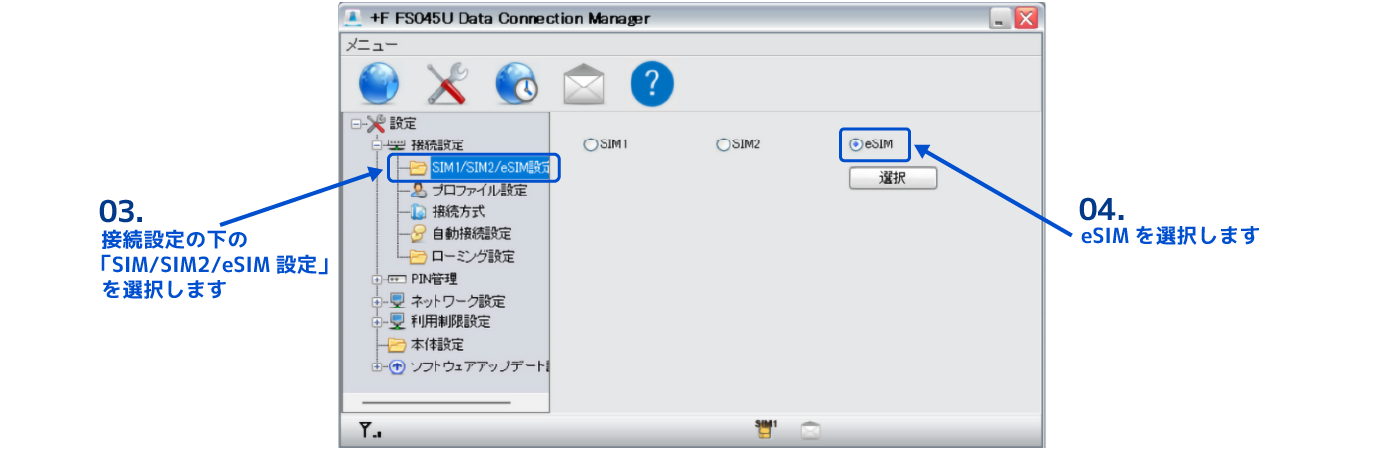Expand the ソフトウェアアップデート tree node
The width and height of the screenshot is (1385, 450).
pos(377,367)
